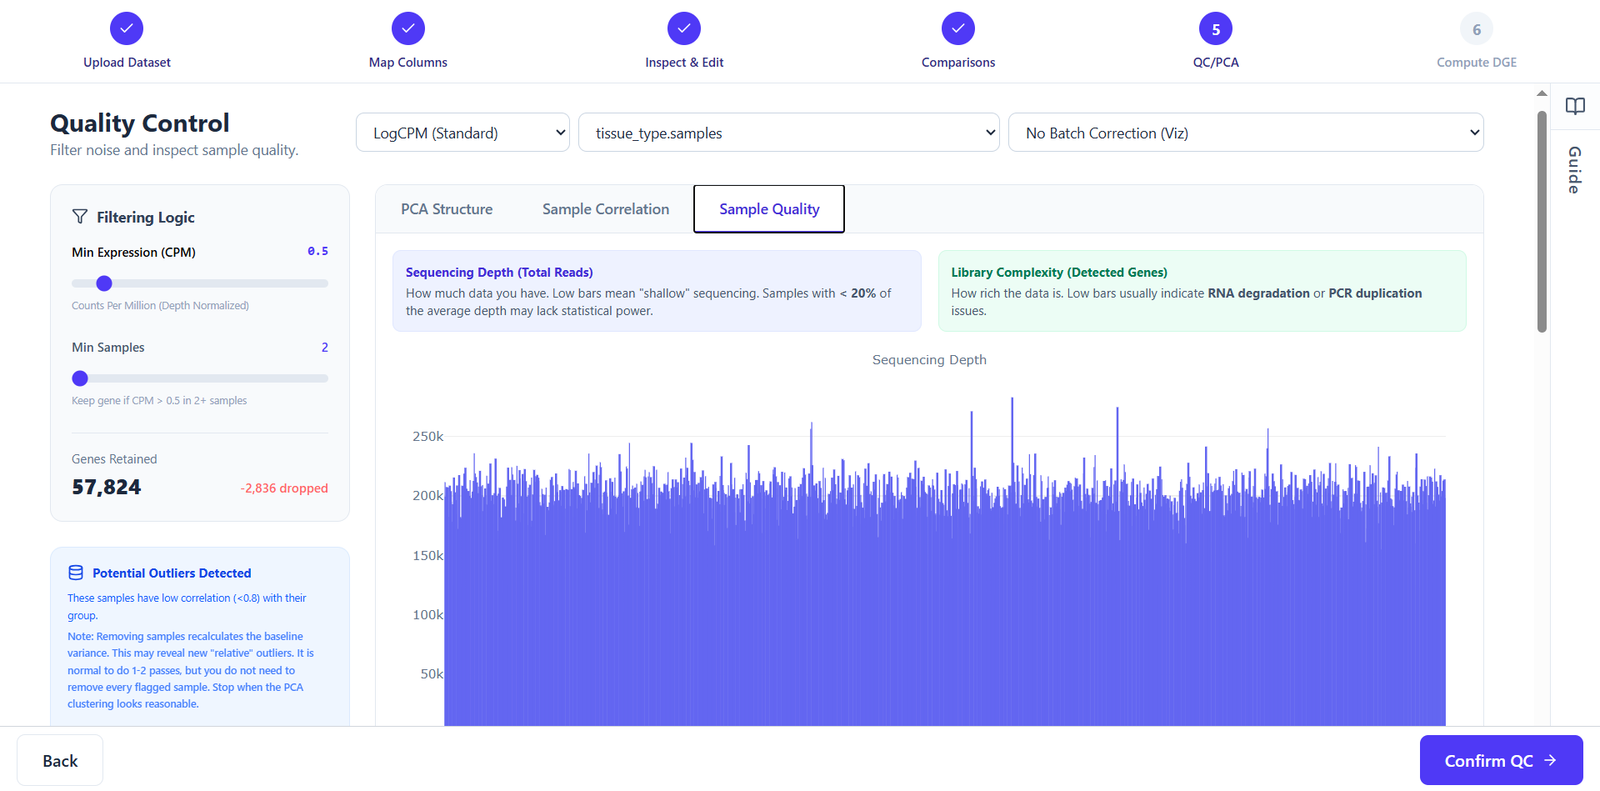This screenshot has height=791, width=1600.
Task: Click 'Counts Per Million (Depth Normalized)' hint text
Action: pyautogui.click(x=160, y=306)
